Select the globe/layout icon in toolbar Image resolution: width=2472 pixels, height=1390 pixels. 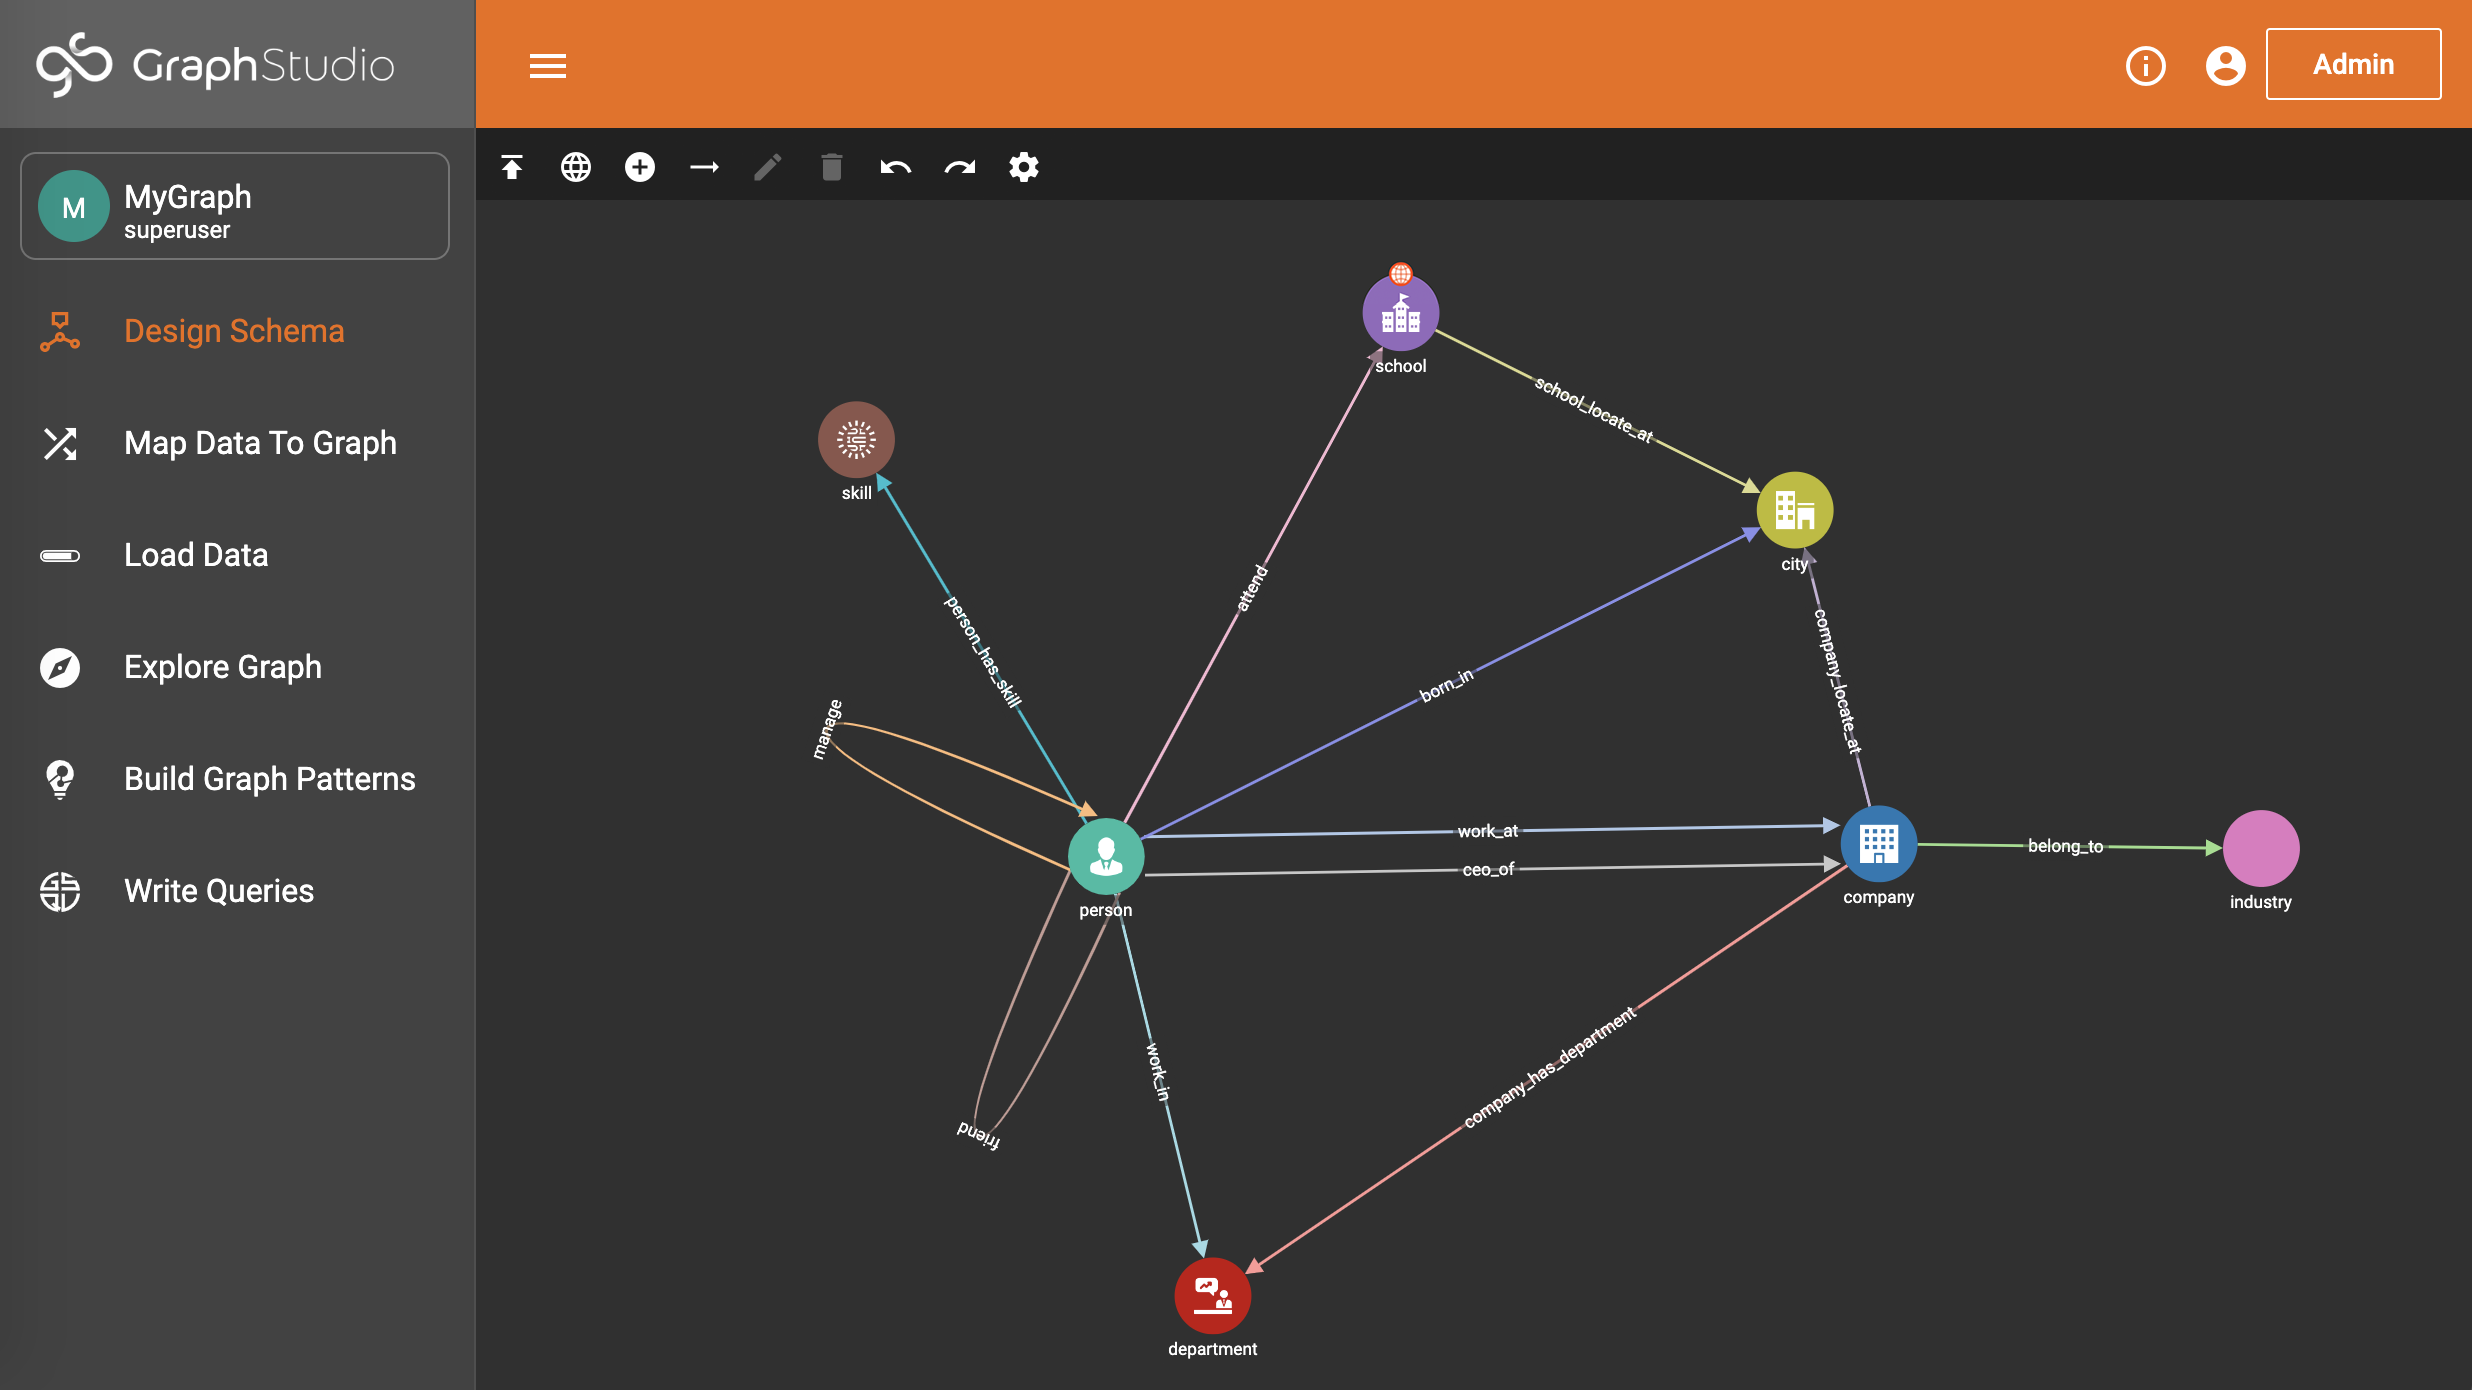click(577, 165)
